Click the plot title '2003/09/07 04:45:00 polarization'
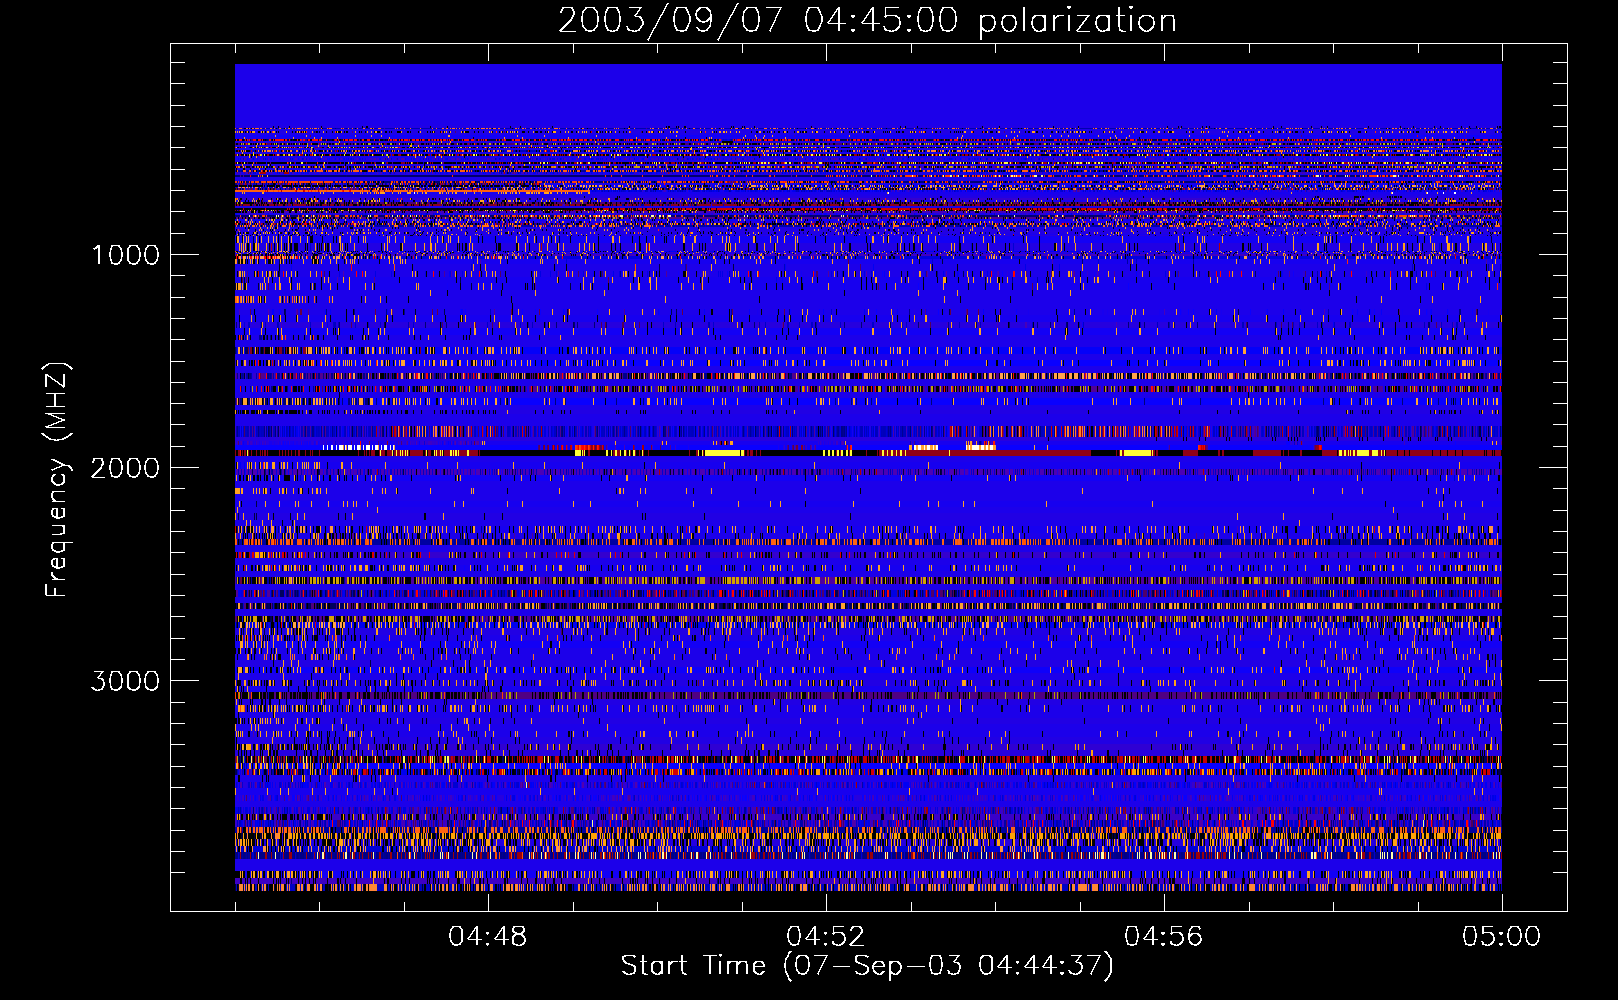This screenshot has height=1000, width=1618. [867, 21]
